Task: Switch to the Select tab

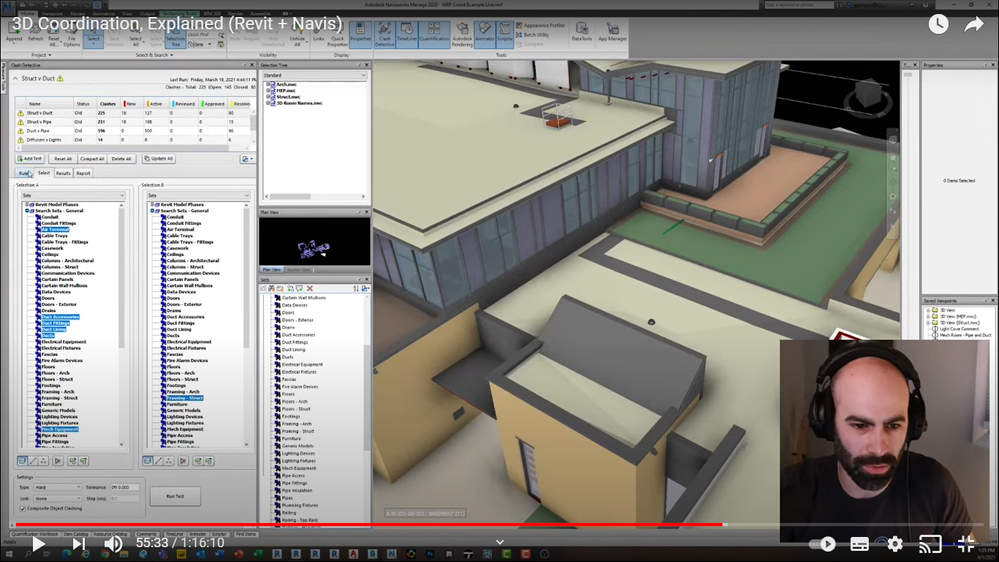Action: coord(43,173)
